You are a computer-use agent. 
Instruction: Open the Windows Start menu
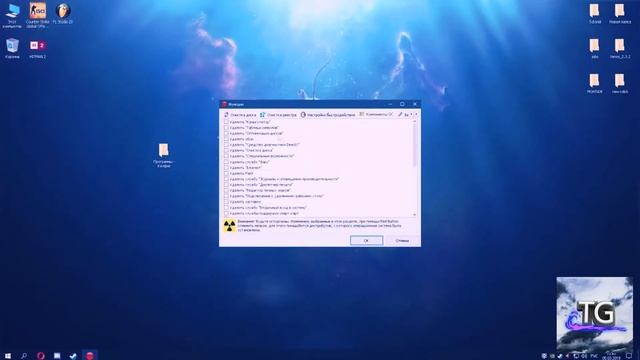(8, 356)
